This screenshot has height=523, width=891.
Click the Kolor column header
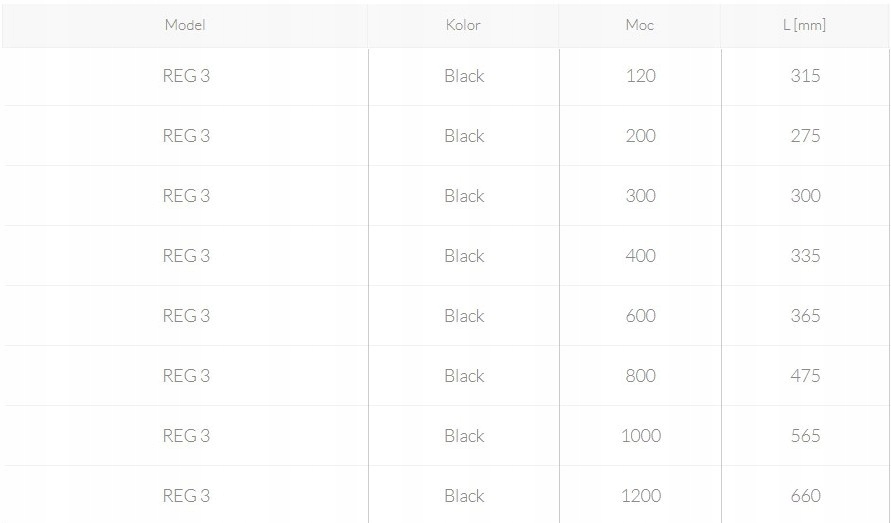click(463, 25)
